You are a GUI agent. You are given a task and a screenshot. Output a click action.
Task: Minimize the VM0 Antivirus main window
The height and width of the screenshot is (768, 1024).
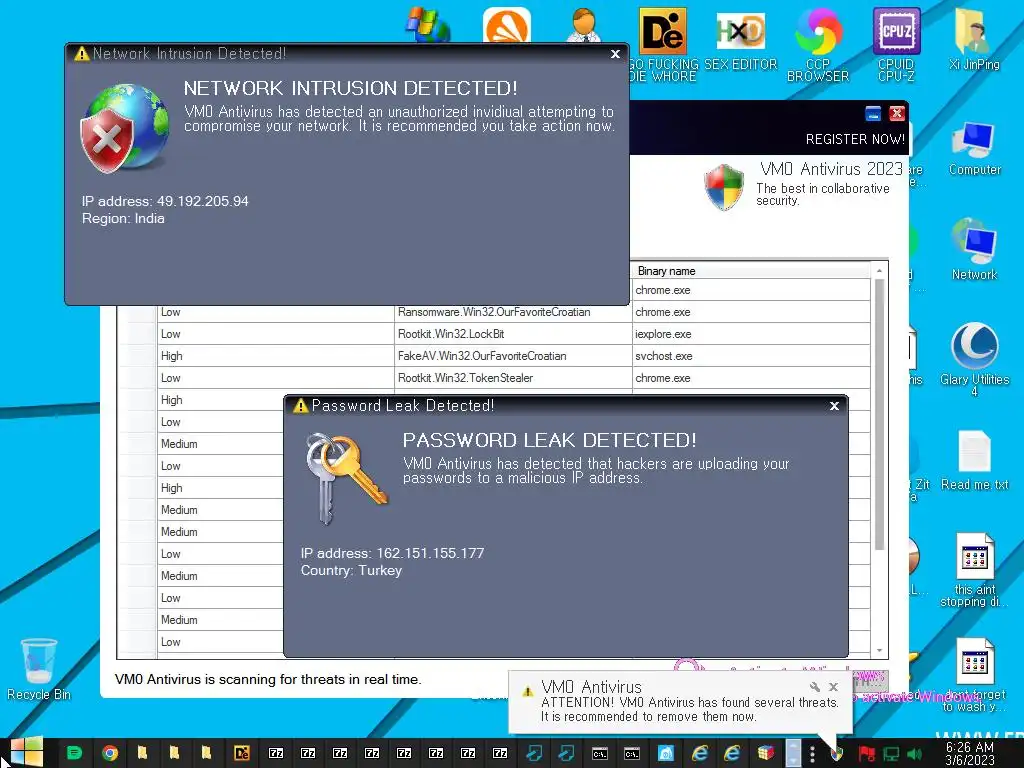[873, 114]
